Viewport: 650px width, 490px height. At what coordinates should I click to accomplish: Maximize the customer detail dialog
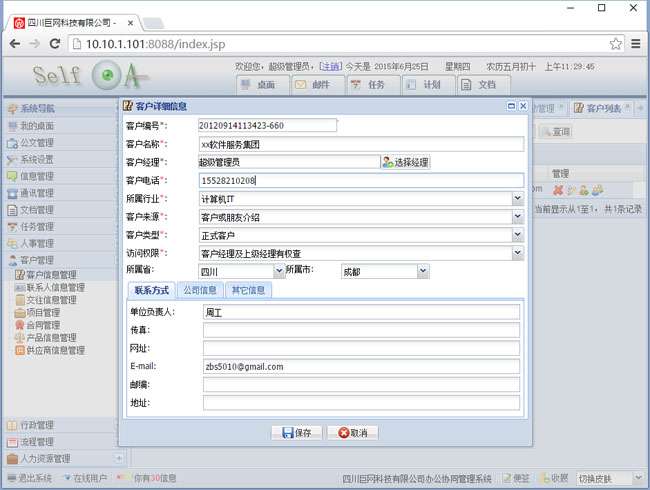[x=510, y=106]
